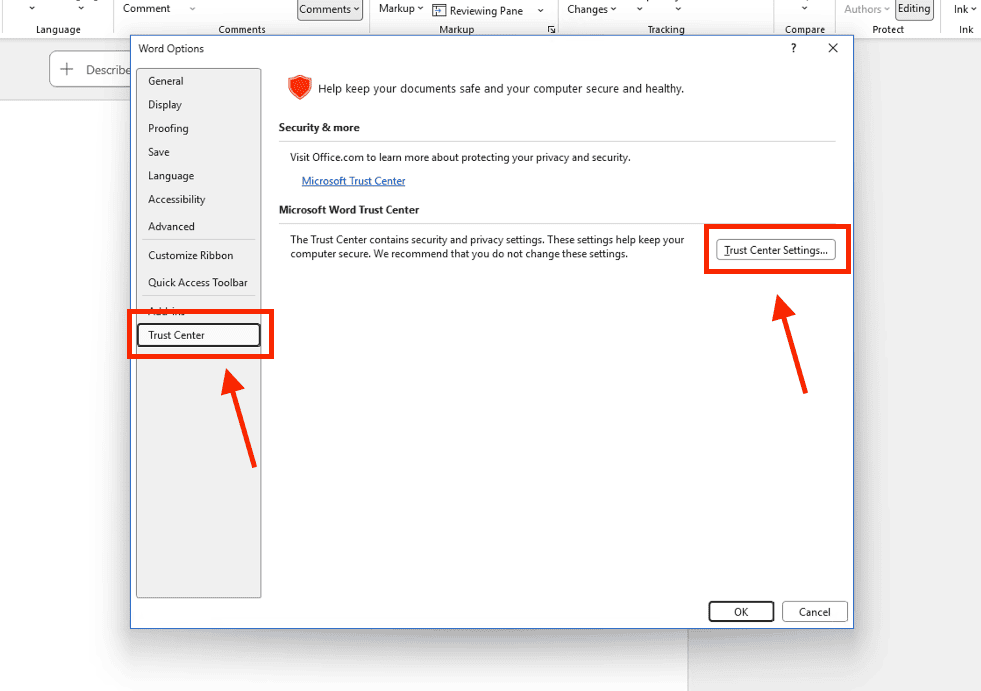
Task: Open Proofing settings category
Action: 168,128
